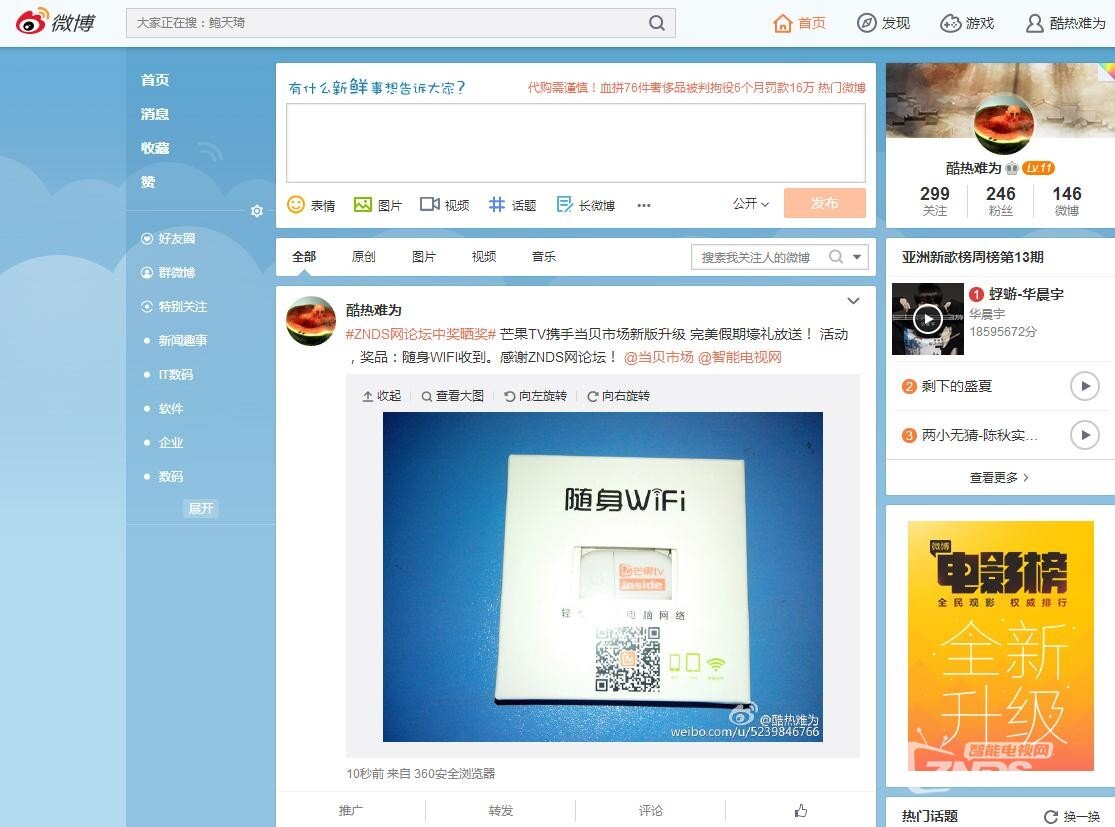Open 游戏 games in top navigation
The image size is (1115, 827).
click(967, 23)
